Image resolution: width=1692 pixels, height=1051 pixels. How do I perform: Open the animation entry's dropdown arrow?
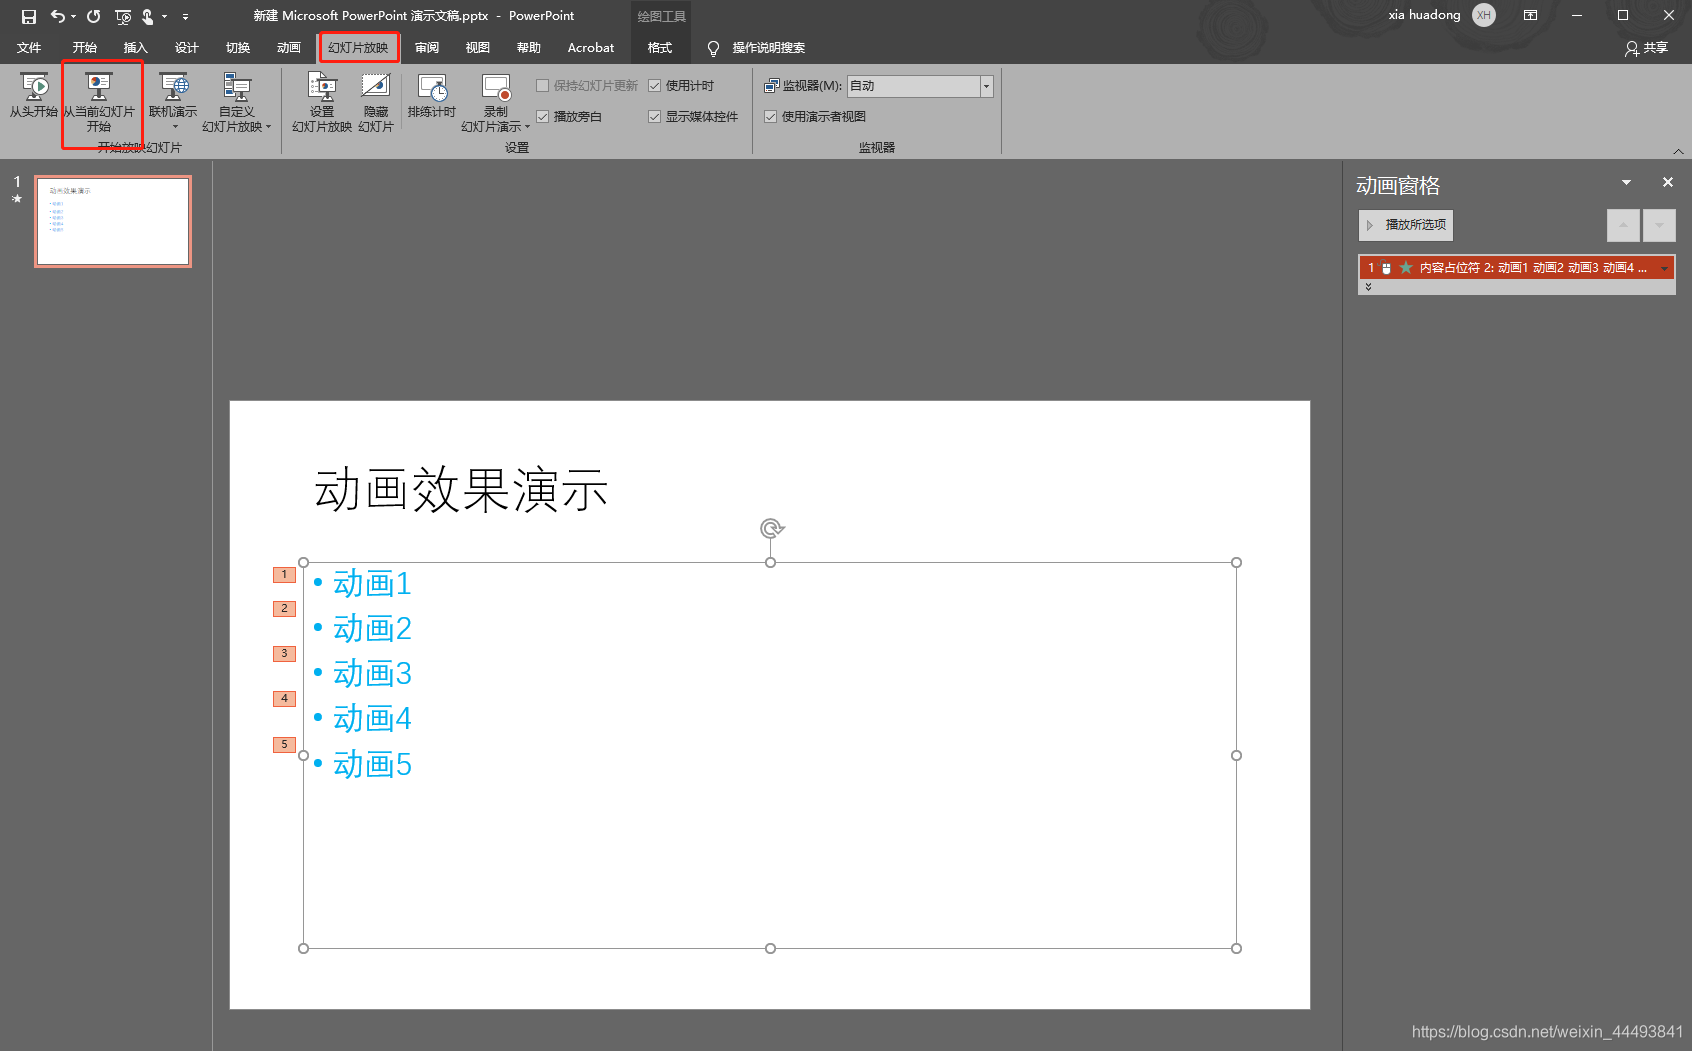1665,268
